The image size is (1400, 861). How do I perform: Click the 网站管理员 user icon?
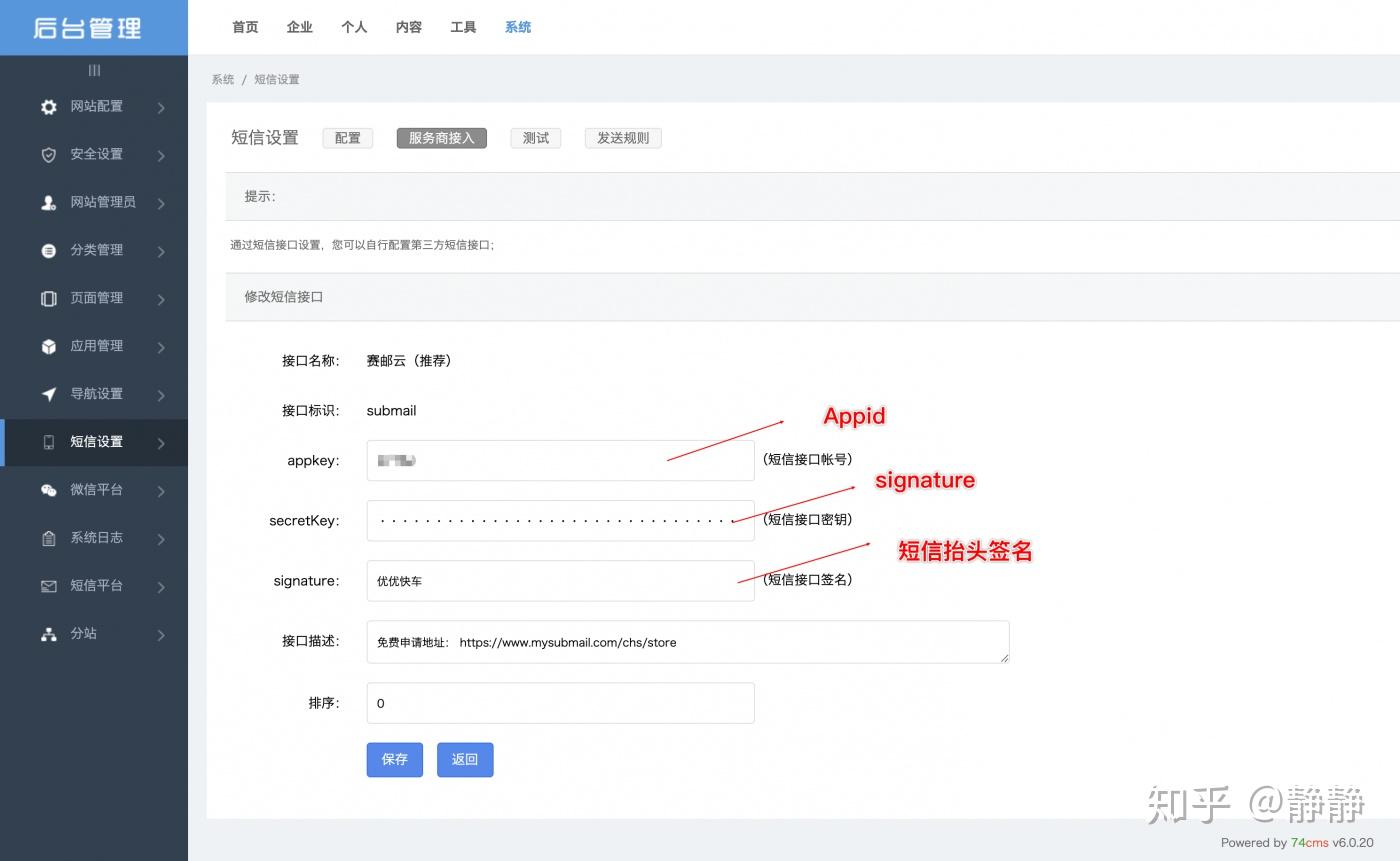[x=48, y=203]
